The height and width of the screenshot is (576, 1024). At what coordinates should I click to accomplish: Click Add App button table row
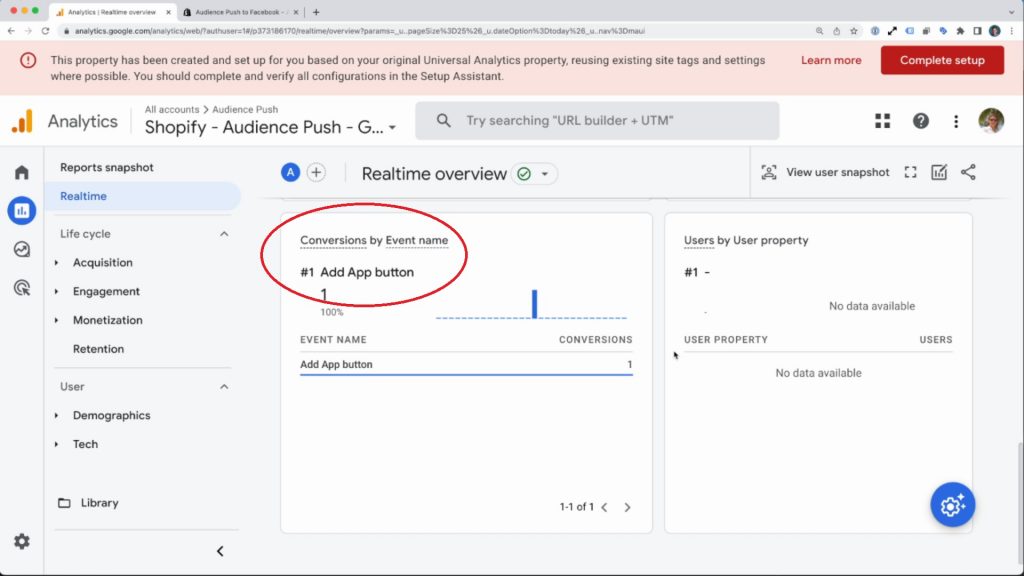[466, 364]
